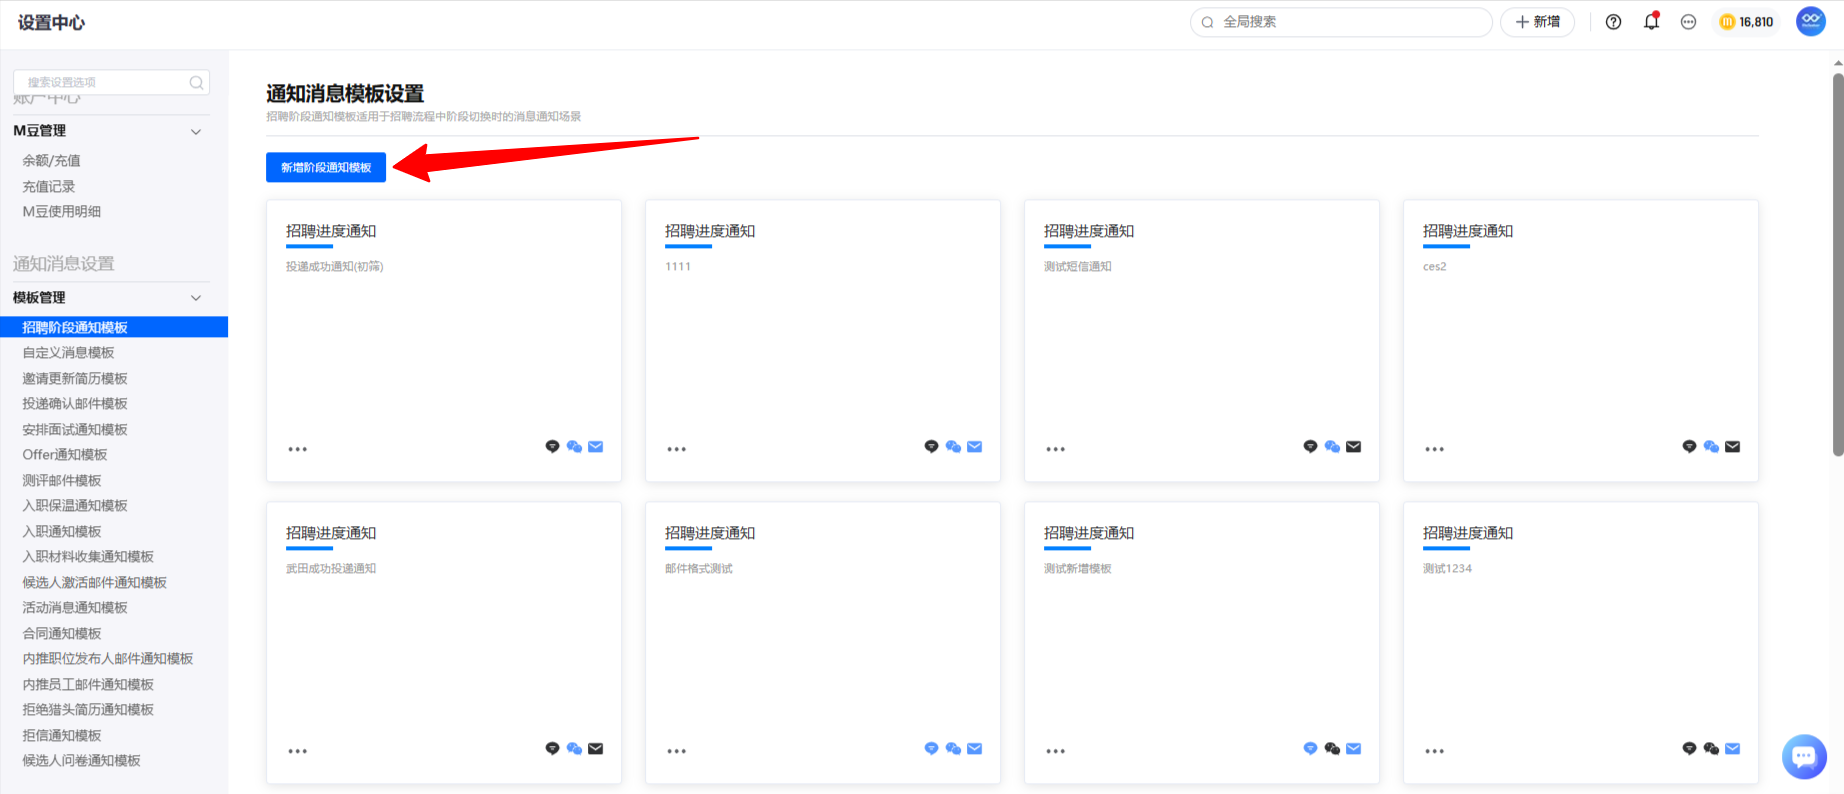The height and width of the screenshot is (794, 1844).
Task: Collapse the 模板管理 section chevron
Action: click(196, 298)
